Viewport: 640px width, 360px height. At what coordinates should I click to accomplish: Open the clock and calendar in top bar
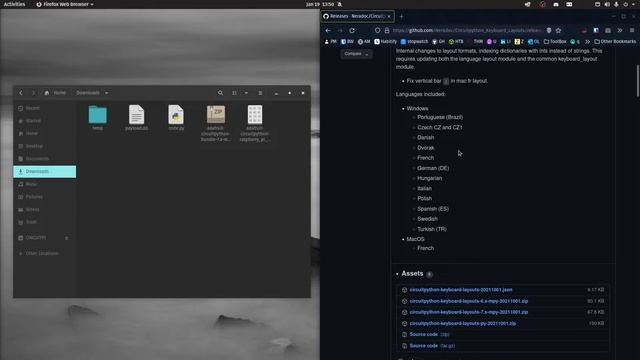[x=320, y=4]
